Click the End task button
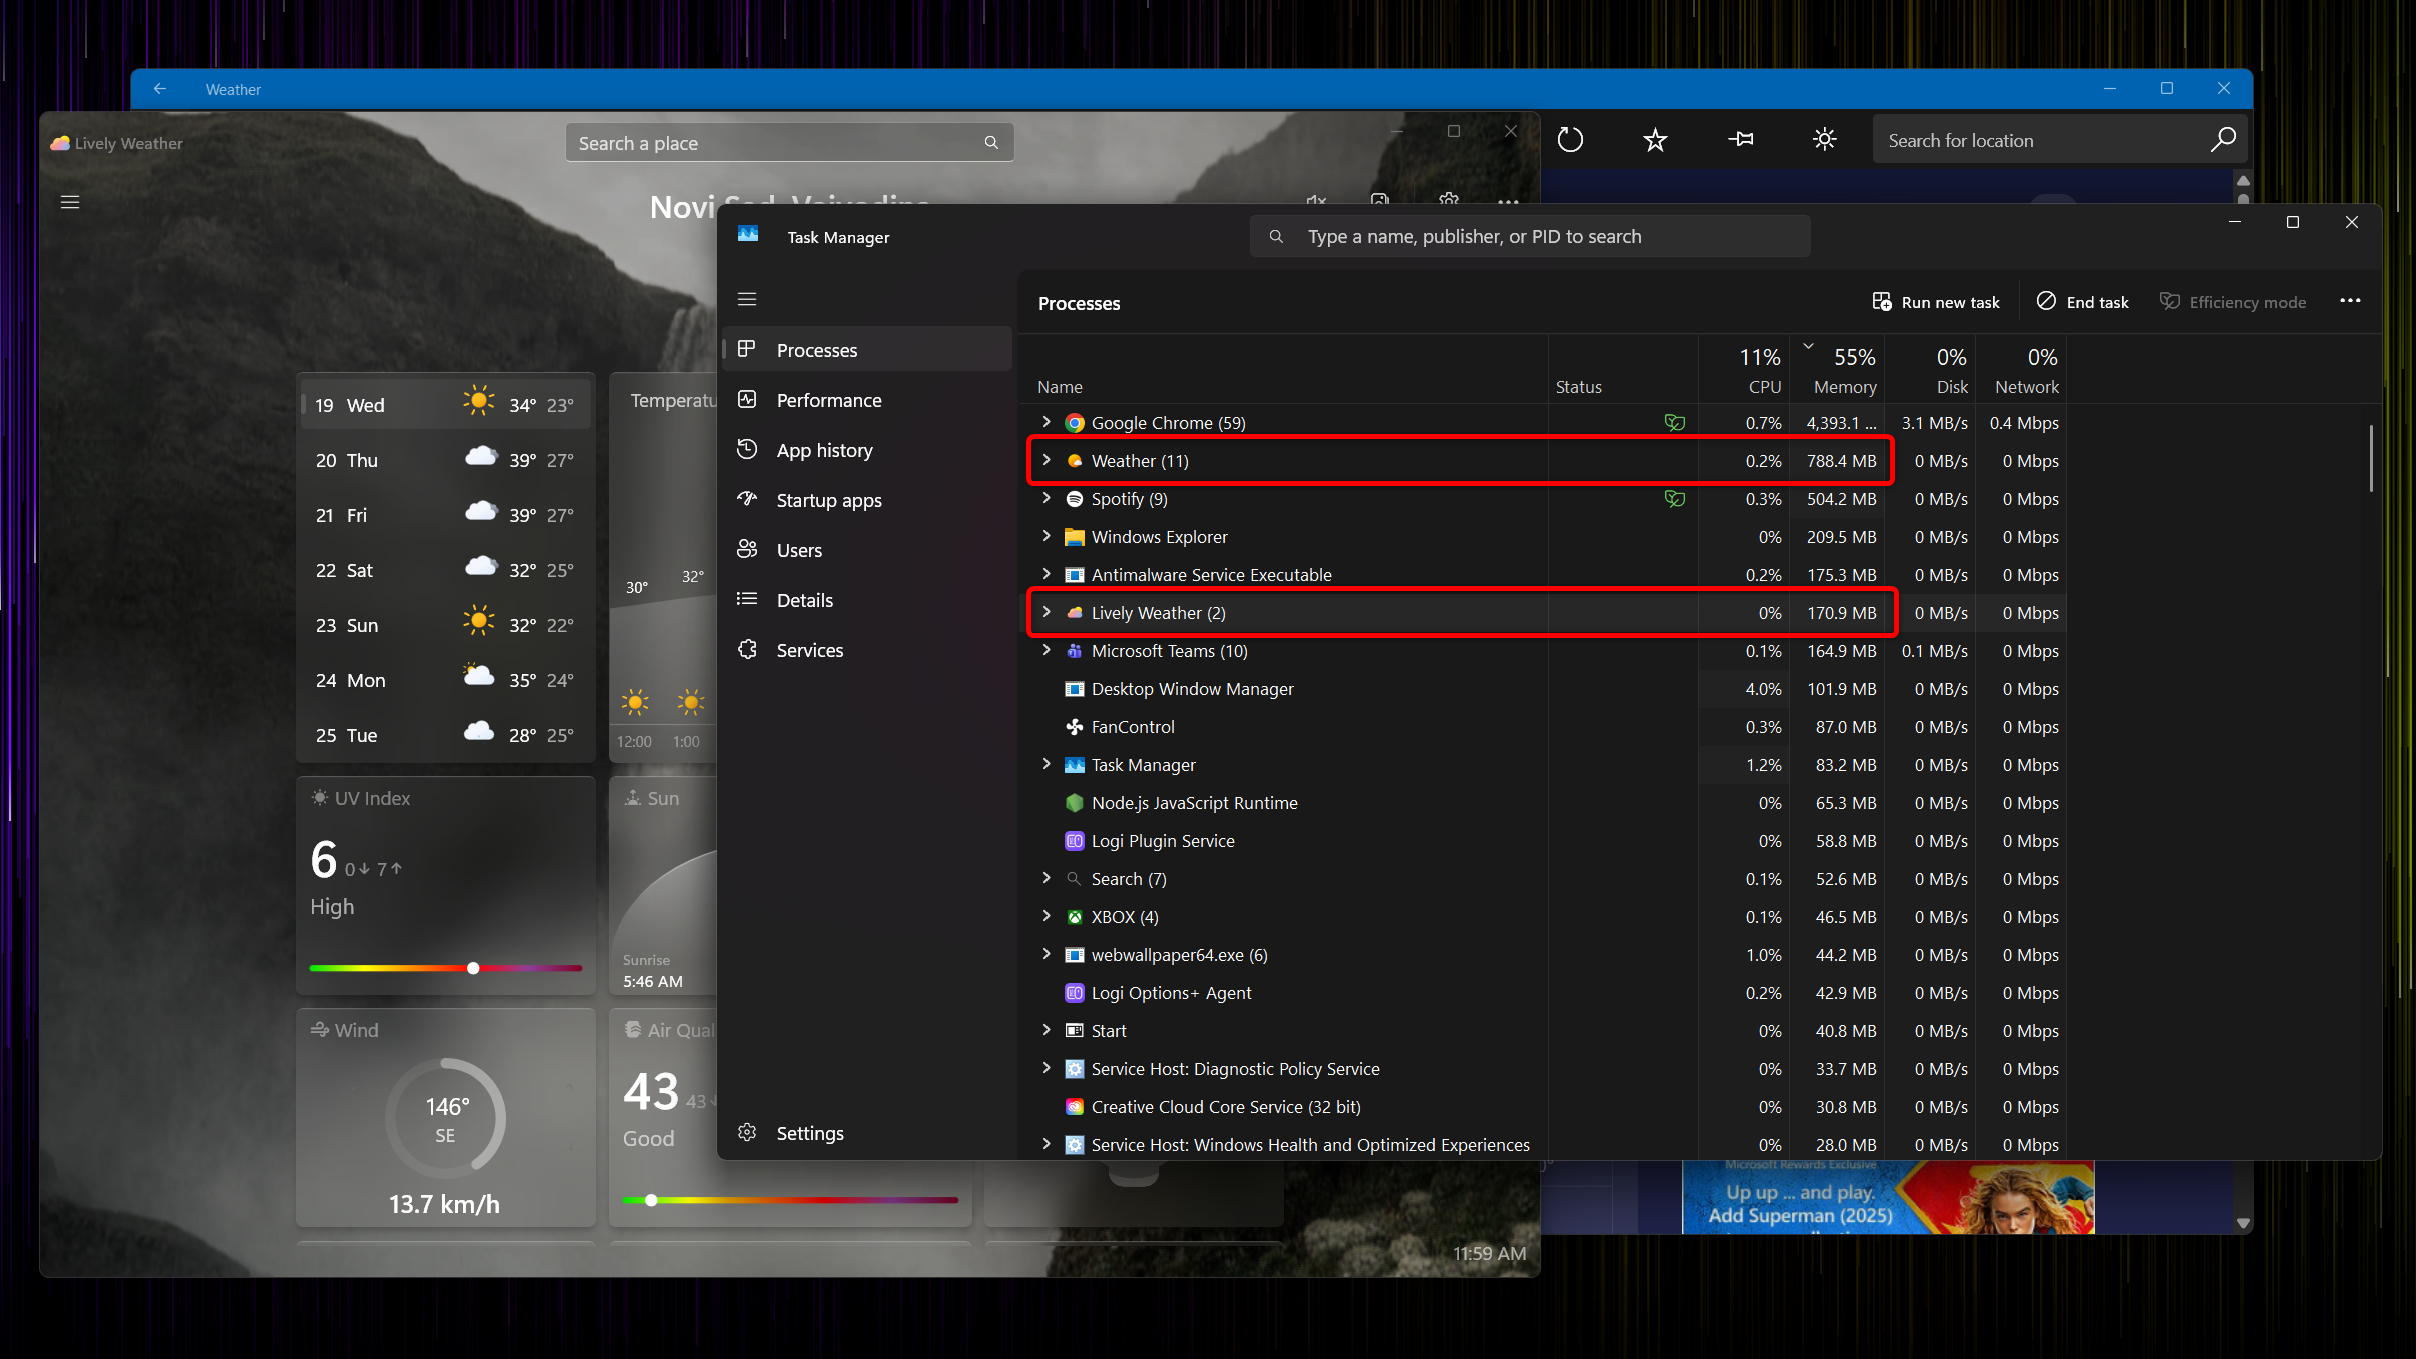2416x1359 pixels. 2083,302
